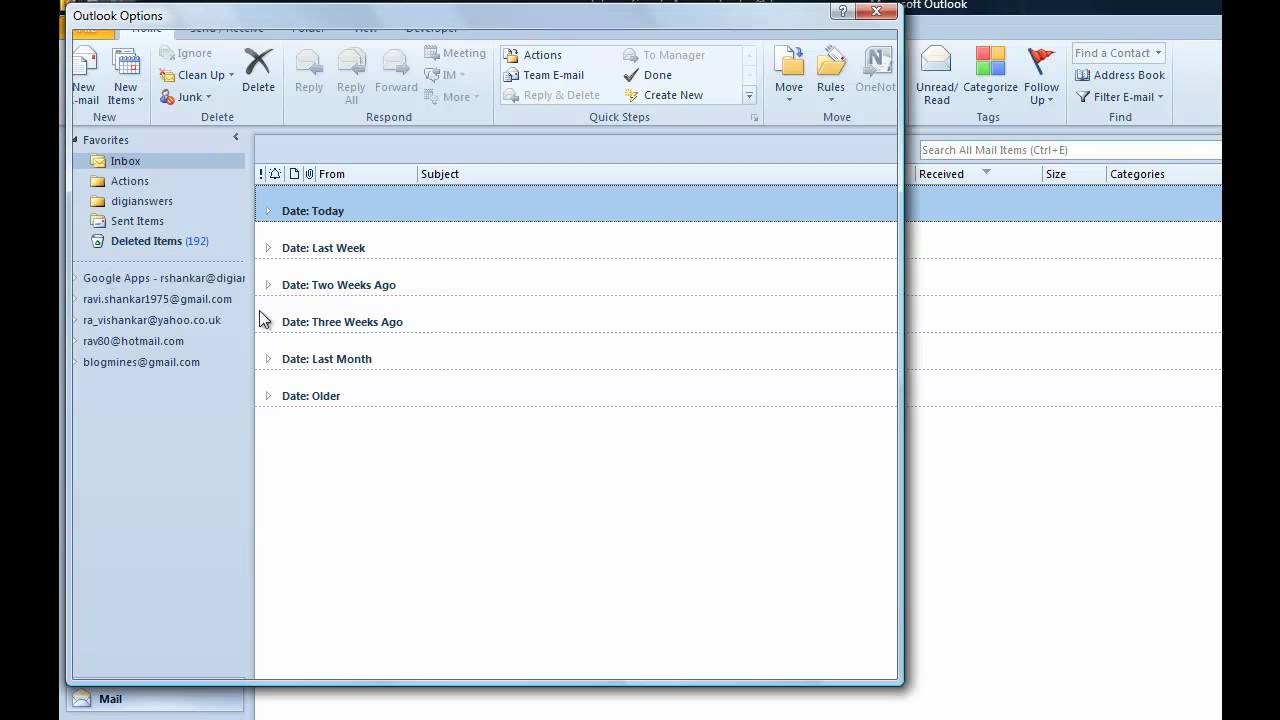
Task: Click the Reply All icon
Action: point(351,62)
